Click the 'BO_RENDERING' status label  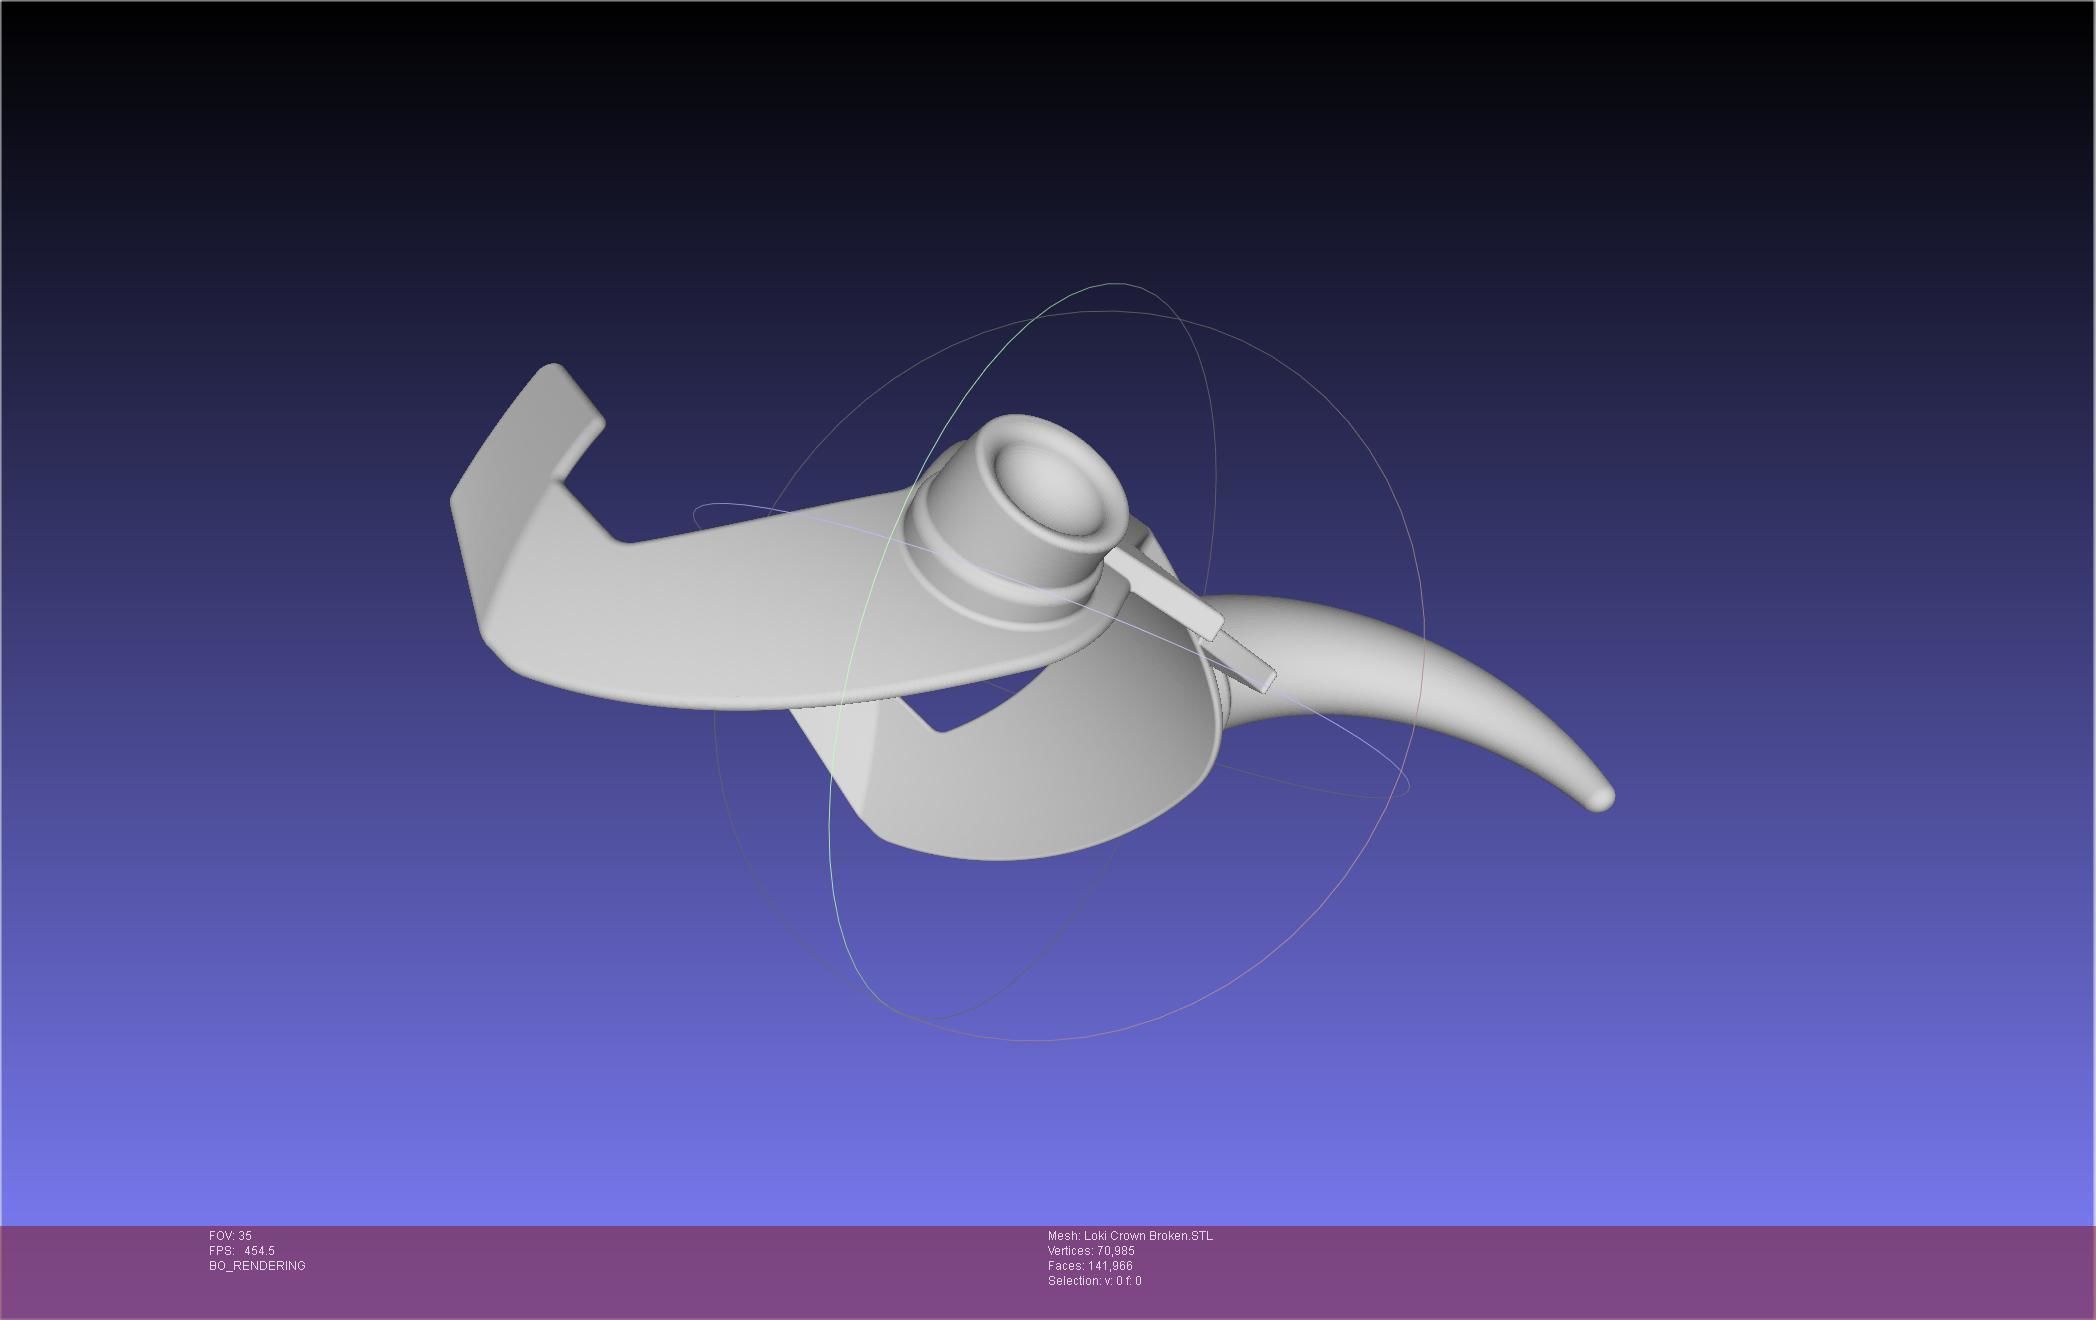point(257,1266)
